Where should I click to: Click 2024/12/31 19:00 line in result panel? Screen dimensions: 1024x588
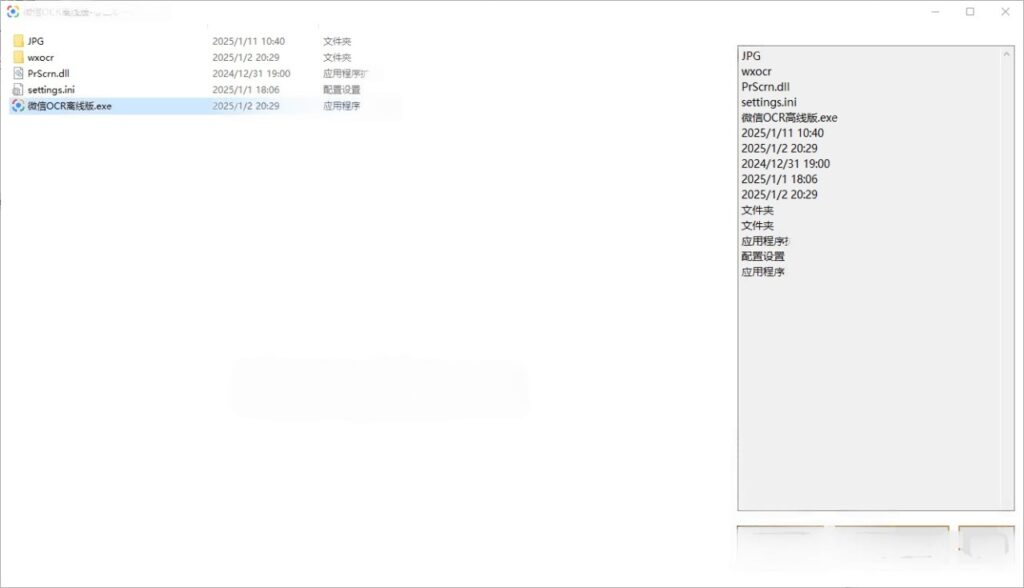(786, 163)
